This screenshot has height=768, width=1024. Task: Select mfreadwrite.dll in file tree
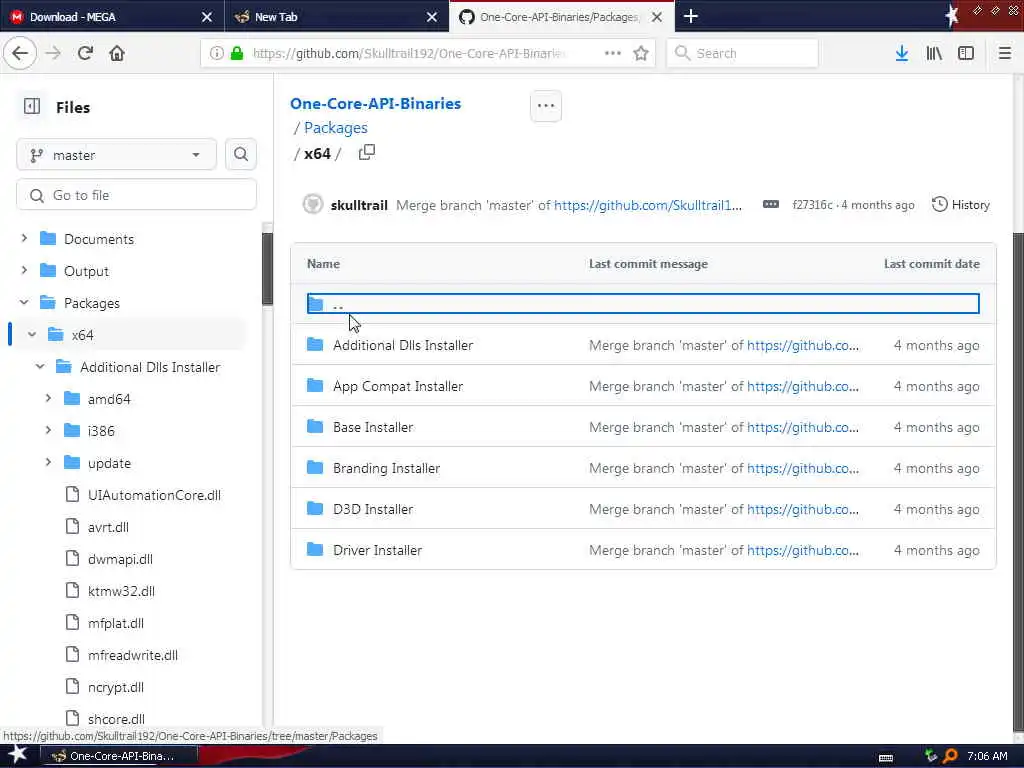(122, 655)
